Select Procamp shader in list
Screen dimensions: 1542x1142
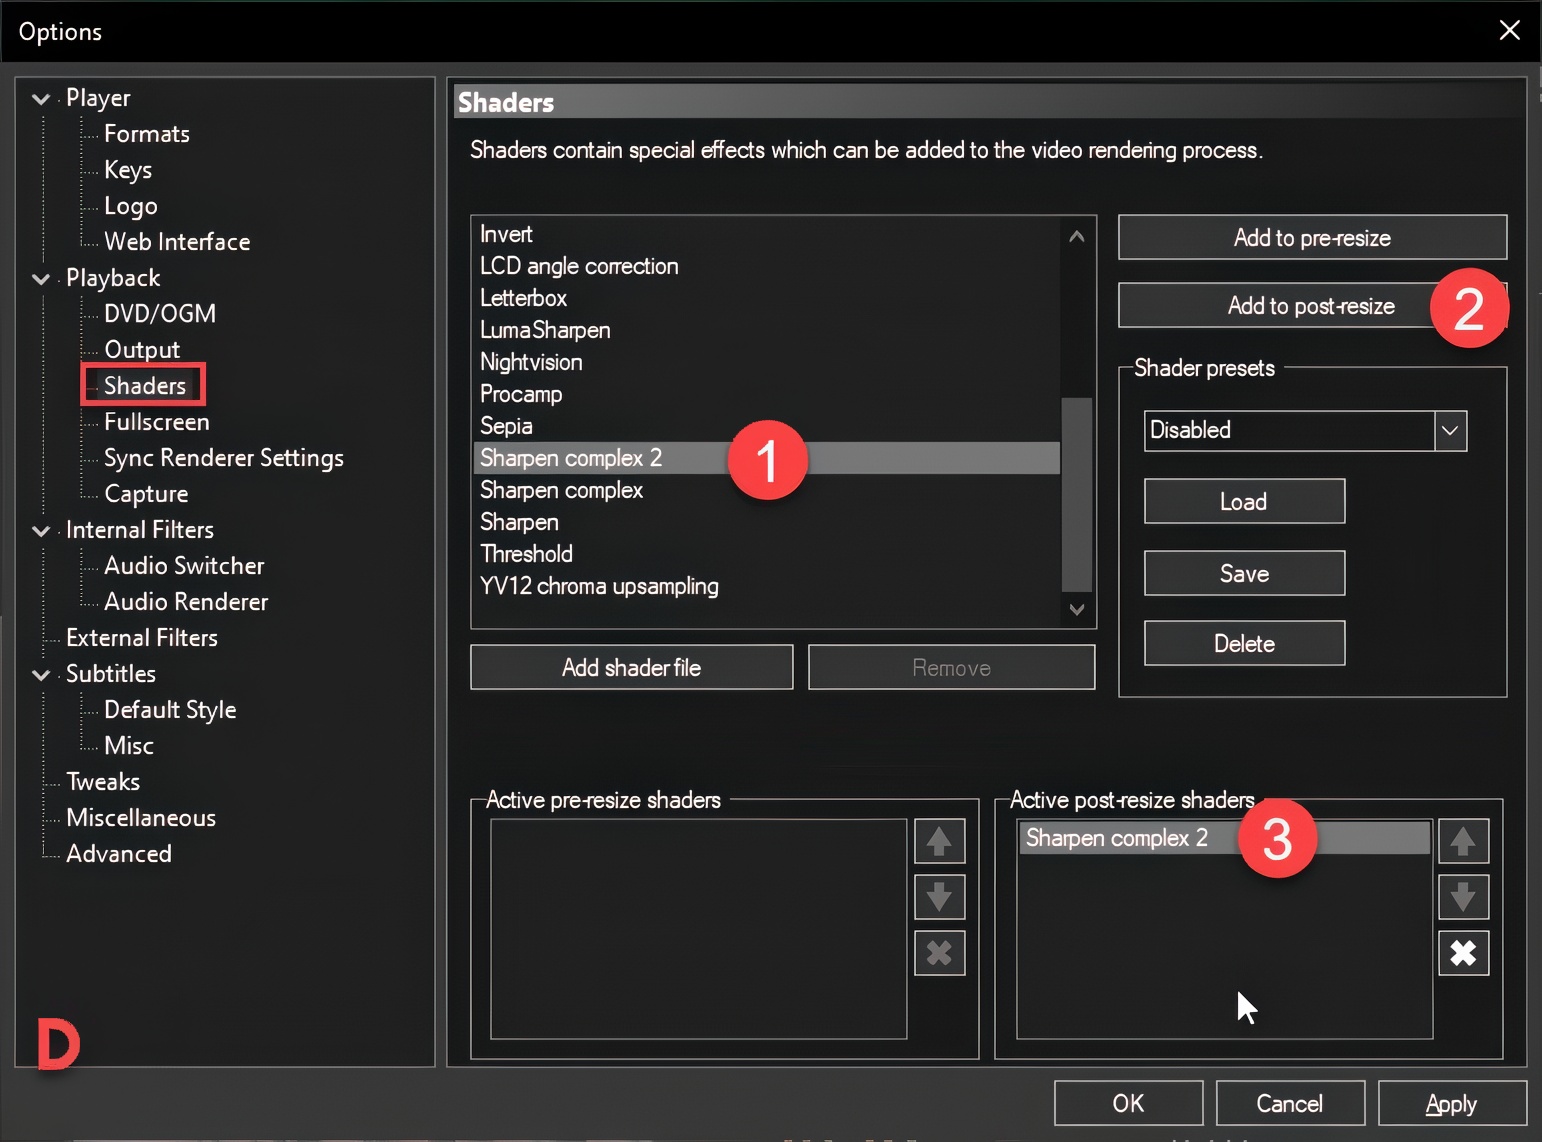point(766,394)
